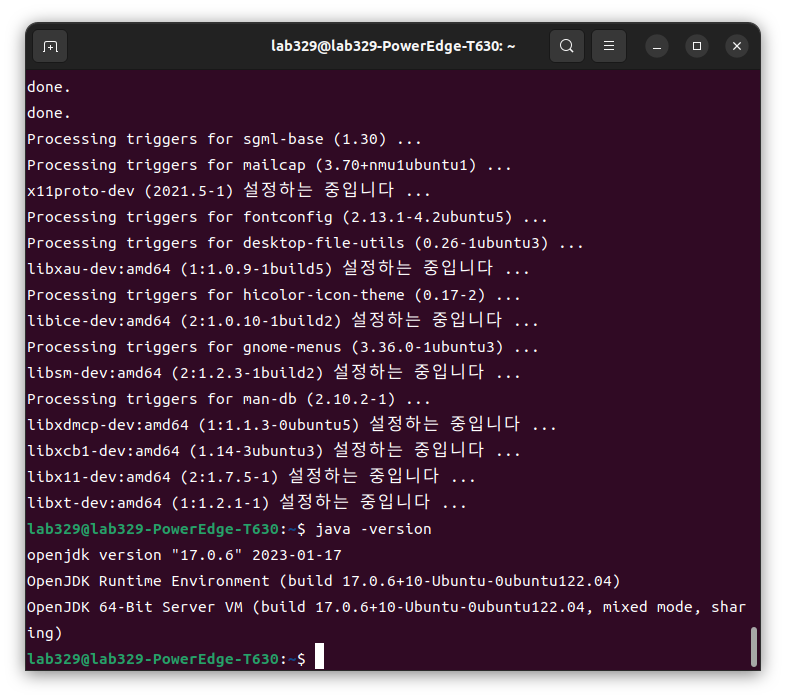Click the mailcap triggers line

(269, 165)
